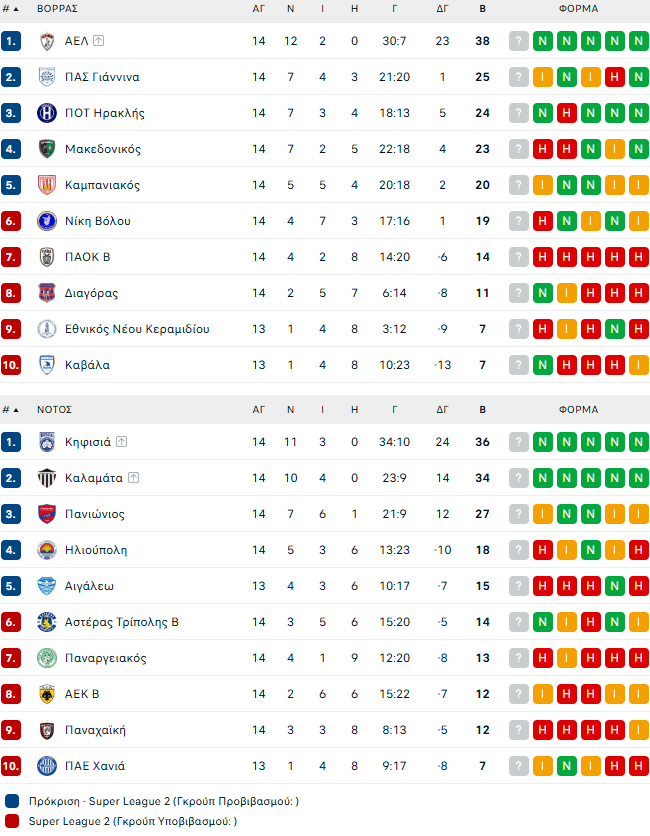This screenshot has width=650, height=836.
Task: Open the Νίκη Βόλου team link
Action: 98,221
